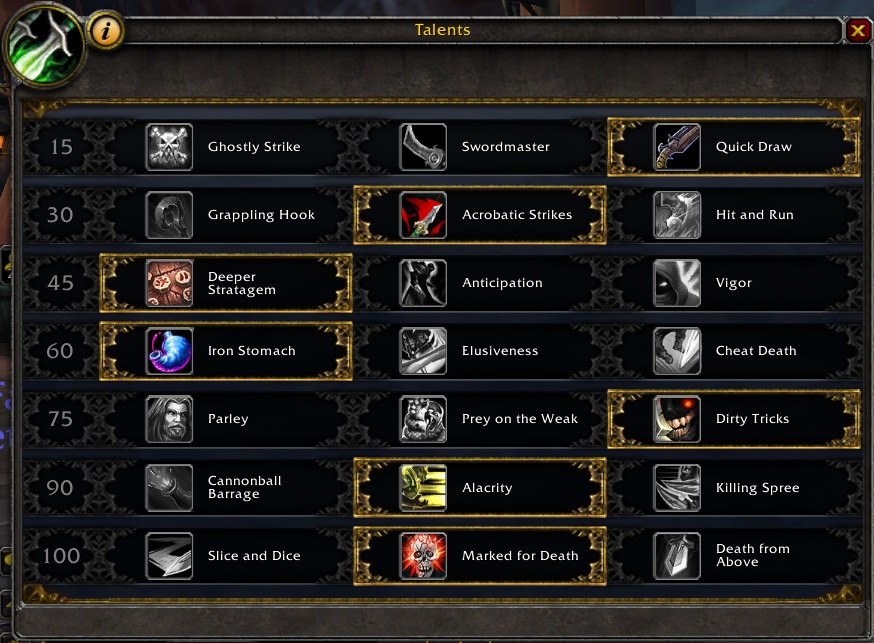
Task: Click the rogue specialization portrait icon
Action: 43,45
